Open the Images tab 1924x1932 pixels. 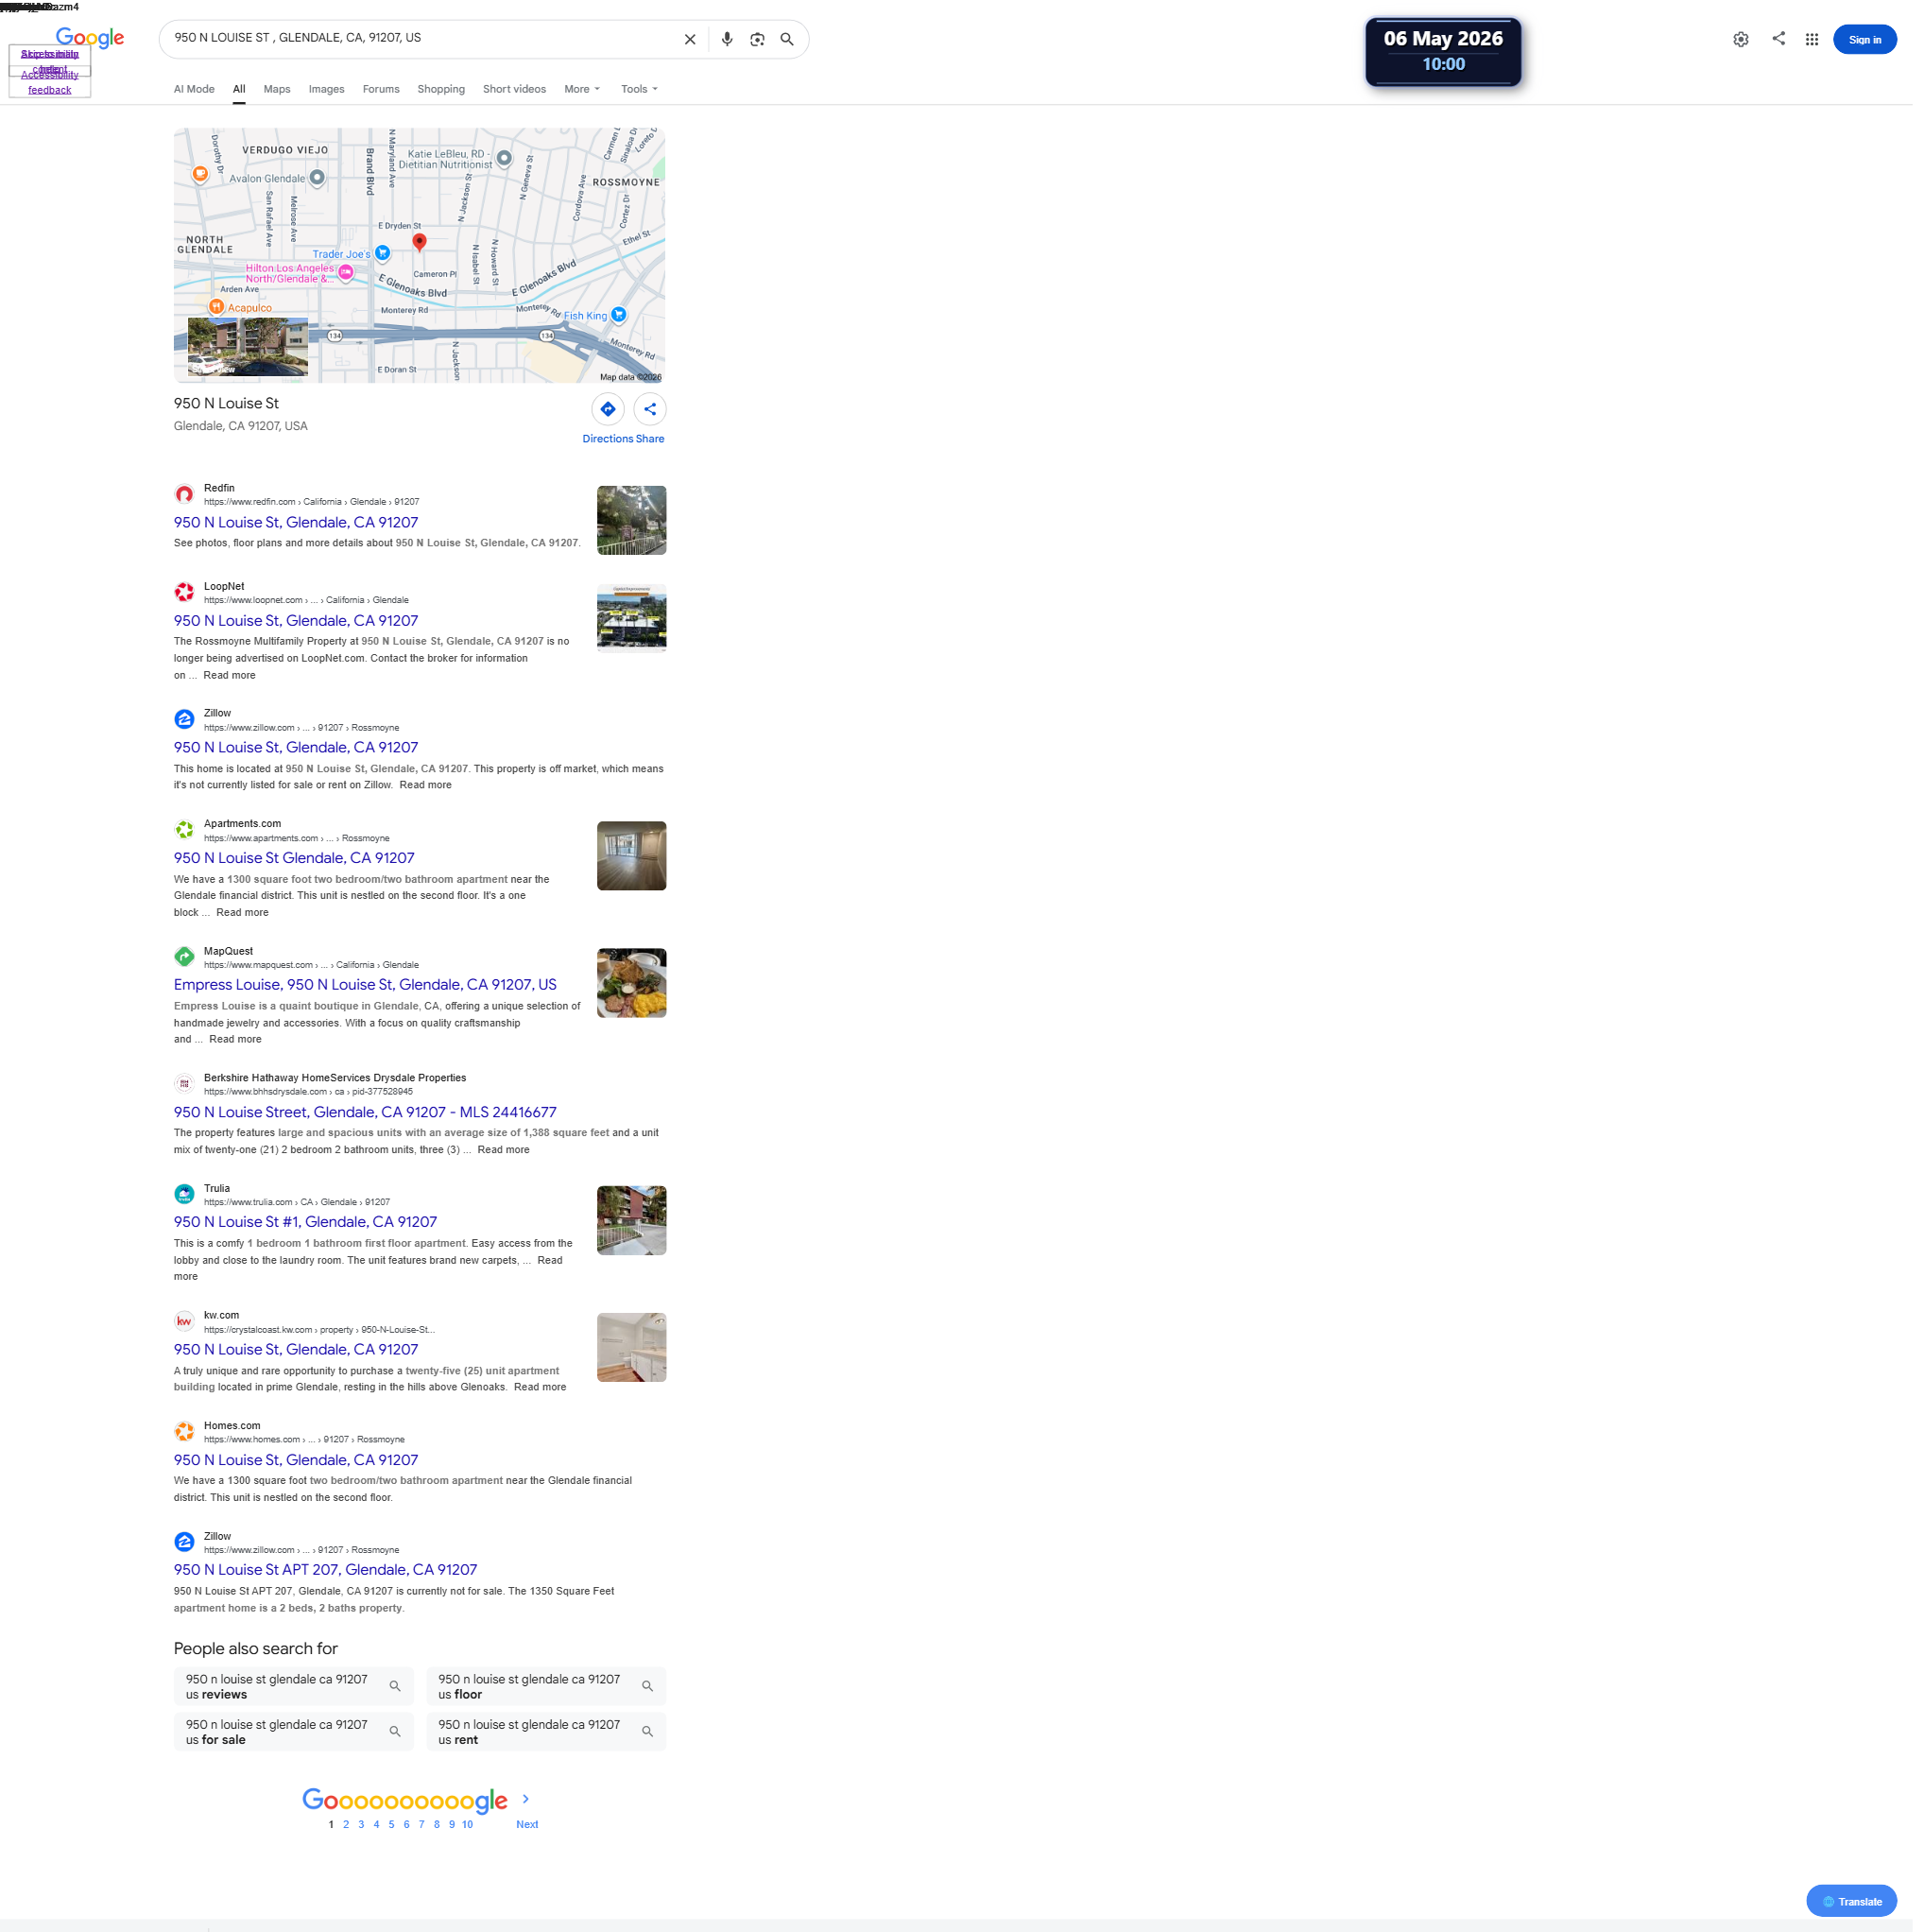(x=326, y=89)
